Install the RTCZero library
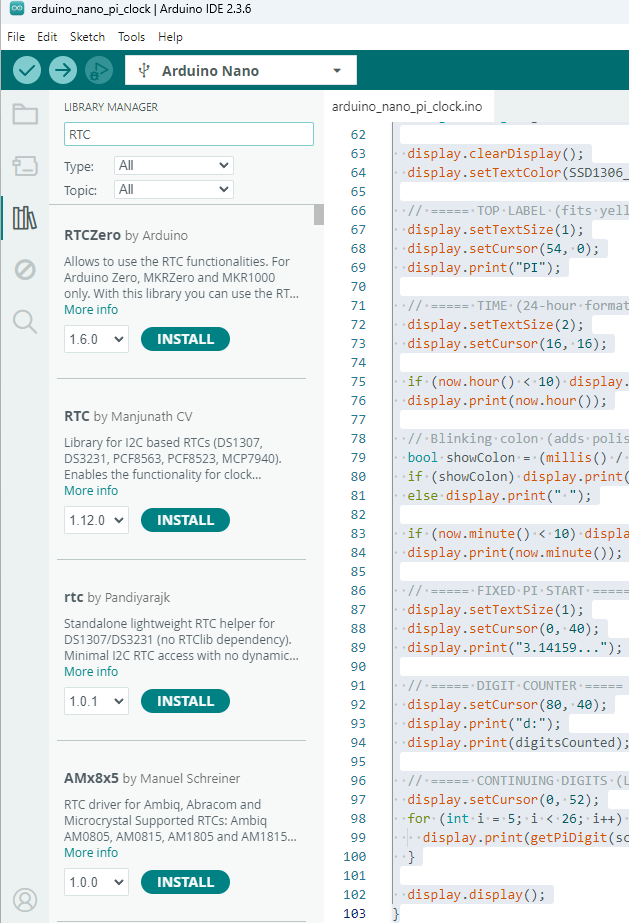Viewport: 629px width, 923px height. (185, 339)
